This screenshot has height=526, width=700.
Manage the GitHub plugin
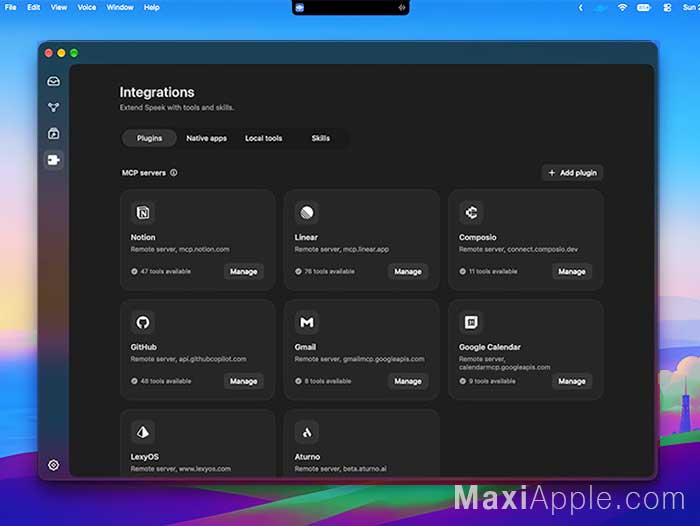click(243, 381)
